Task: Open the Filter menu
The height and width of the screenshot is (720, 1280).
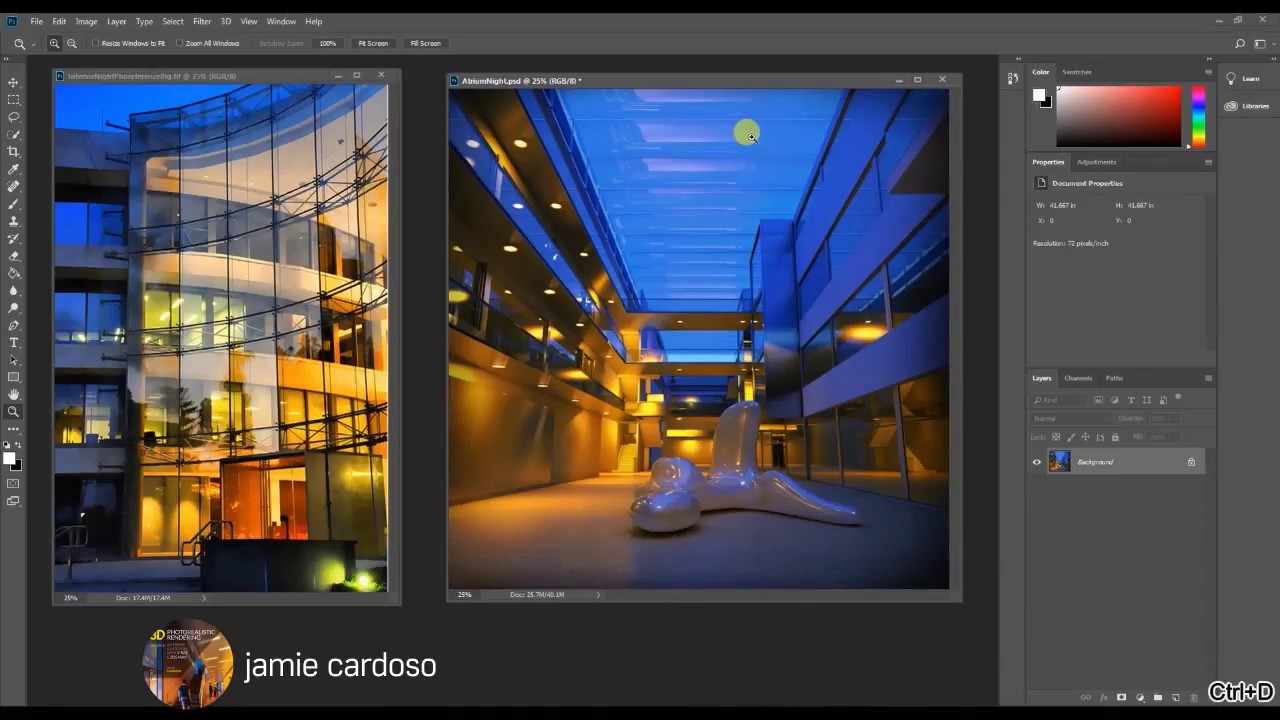Action: (202, 21)
